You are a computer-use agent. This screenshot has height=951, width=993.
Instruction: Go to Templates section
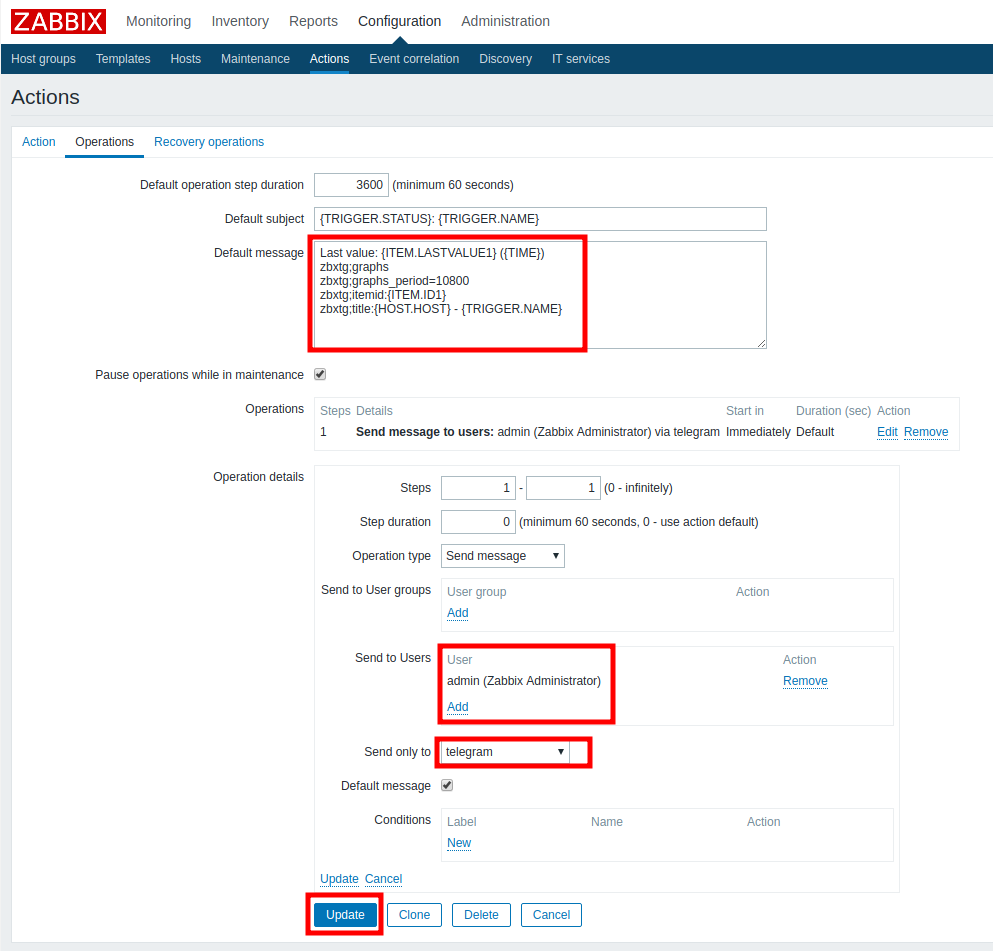point(123,59)
